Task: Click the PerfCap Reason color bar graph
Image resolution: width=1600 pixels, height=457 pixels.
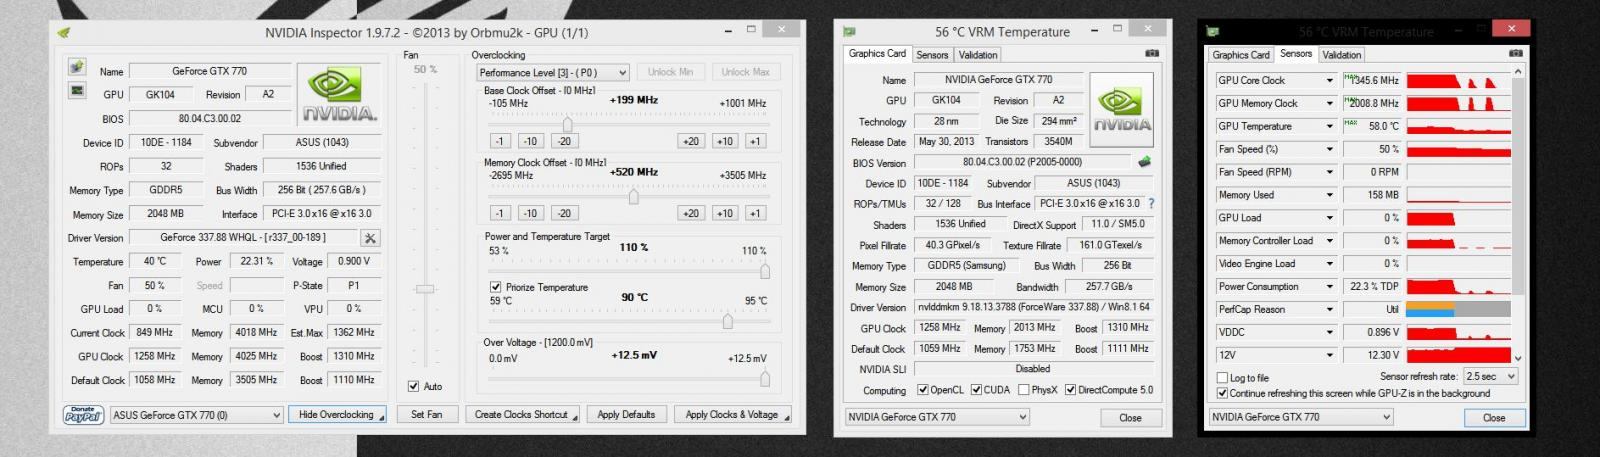Action: coord(1458,309)
